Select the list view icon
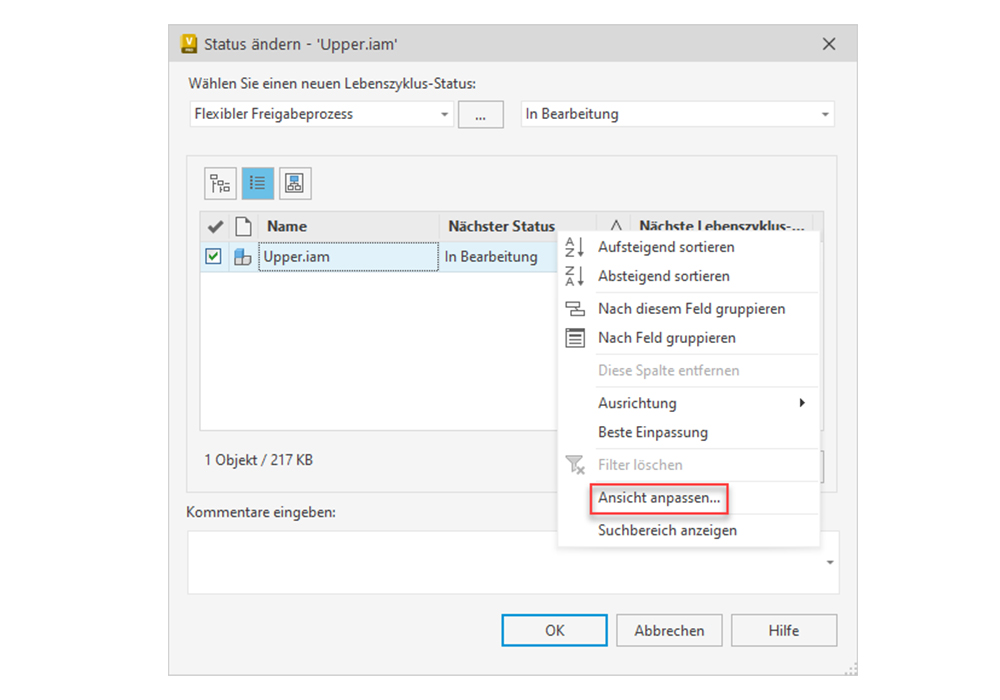Image resolution: width=1000 pixels, height=700 pixels. (x=257, y=183)
